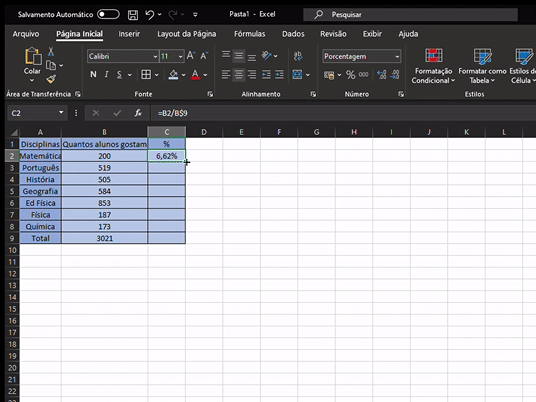The image size is (536, 402).
Task: Open Formatação Condicional dropdown
Action: tap(433, 66)
